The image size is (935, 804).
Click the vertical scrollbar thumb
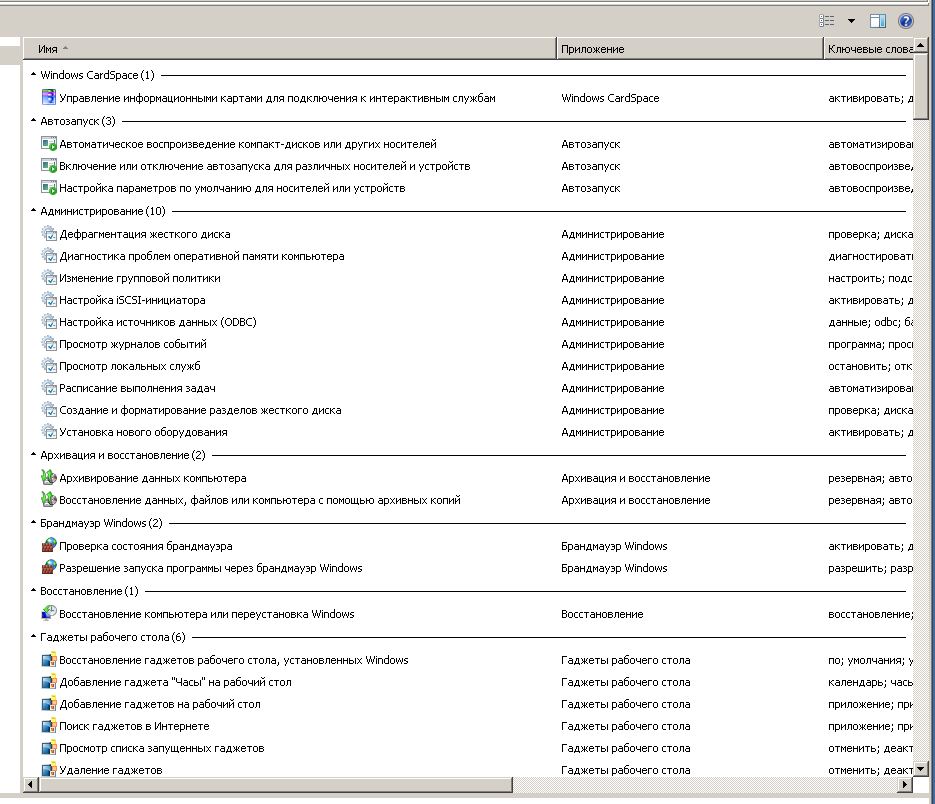(x=921, y=85)
